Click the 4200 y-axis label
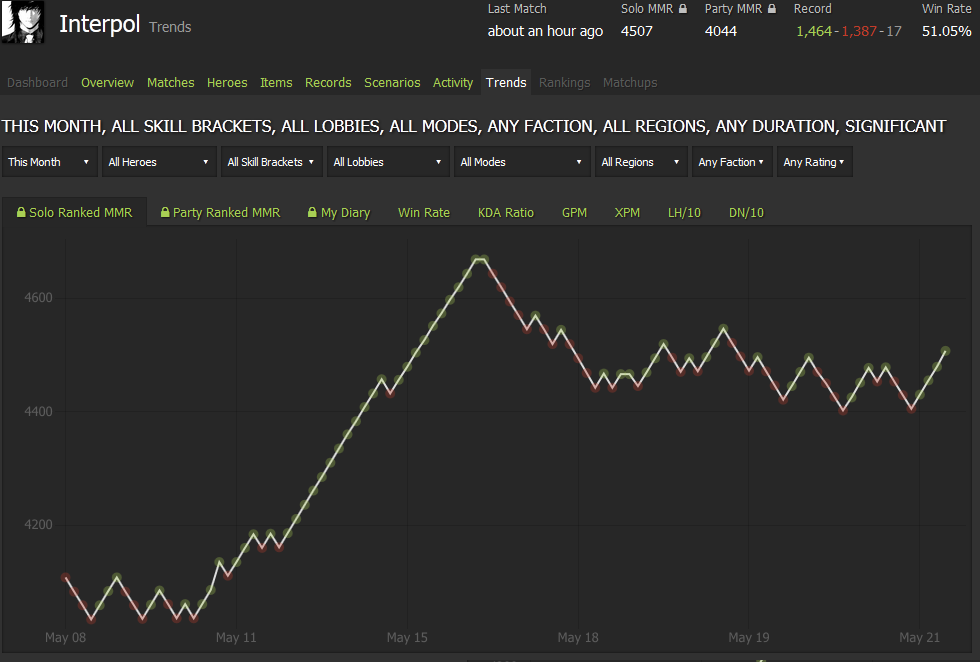The width and height of the screenshot is (980, 662). pyautogui.click(x=38, y=524)
